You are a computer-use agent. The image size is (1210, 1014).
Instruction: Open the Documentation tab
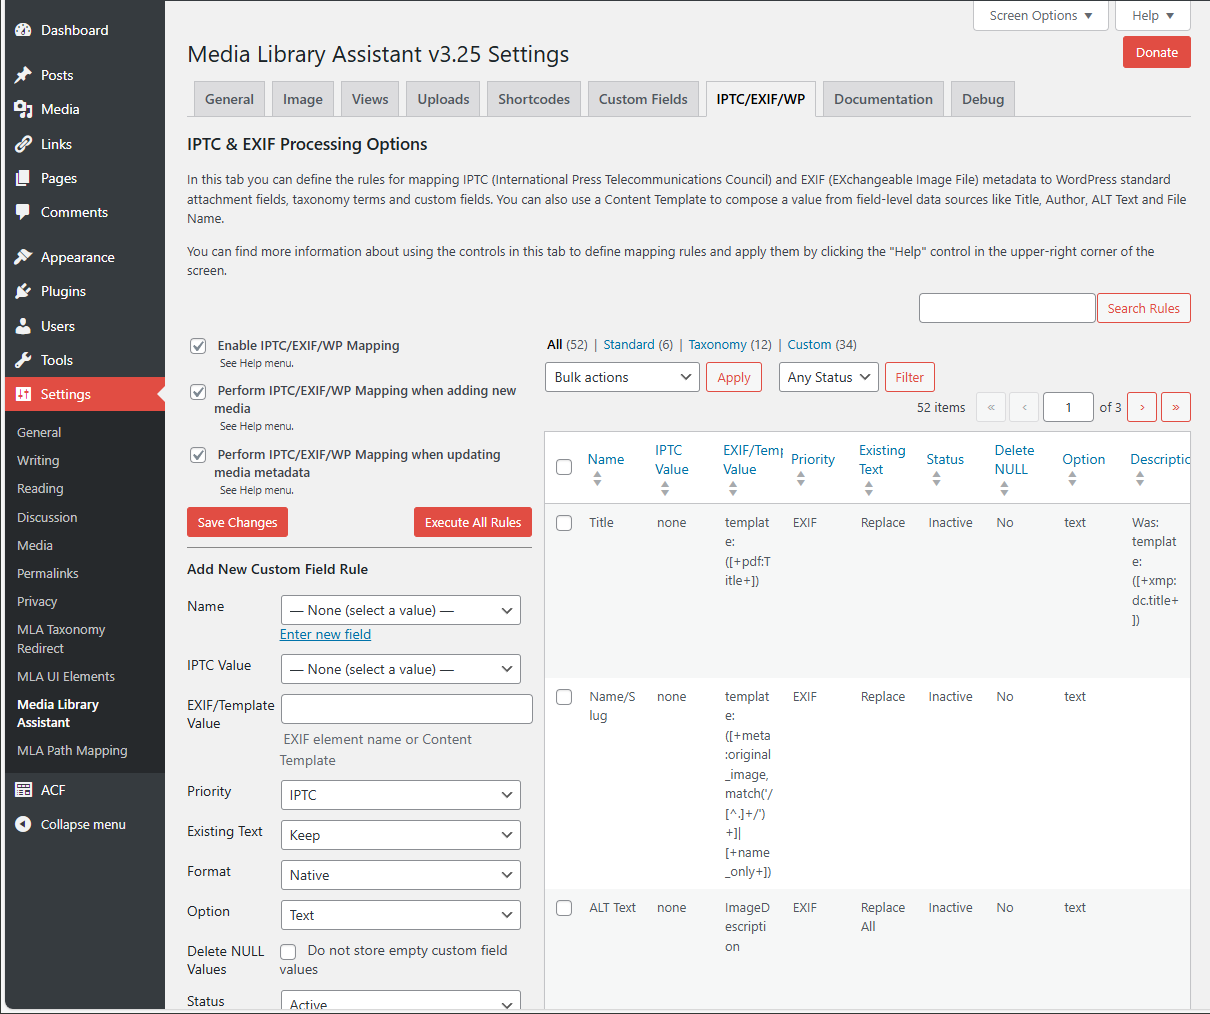[883, 99]
